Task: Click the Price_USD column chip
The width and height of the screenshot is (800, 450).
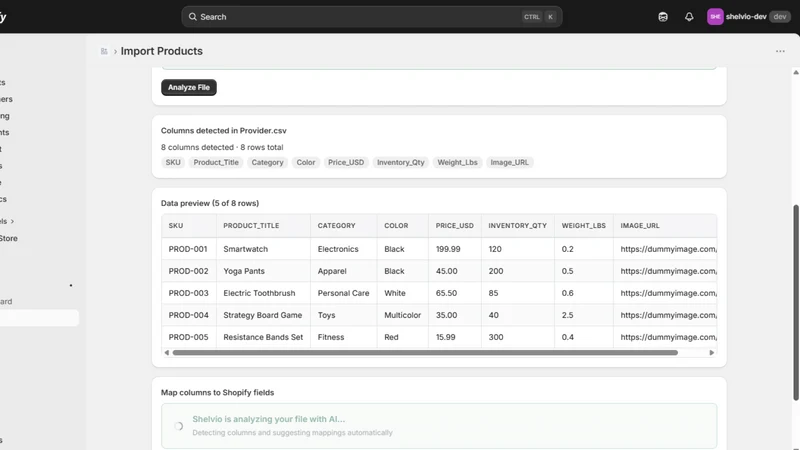Action: (x=346, y=162)
